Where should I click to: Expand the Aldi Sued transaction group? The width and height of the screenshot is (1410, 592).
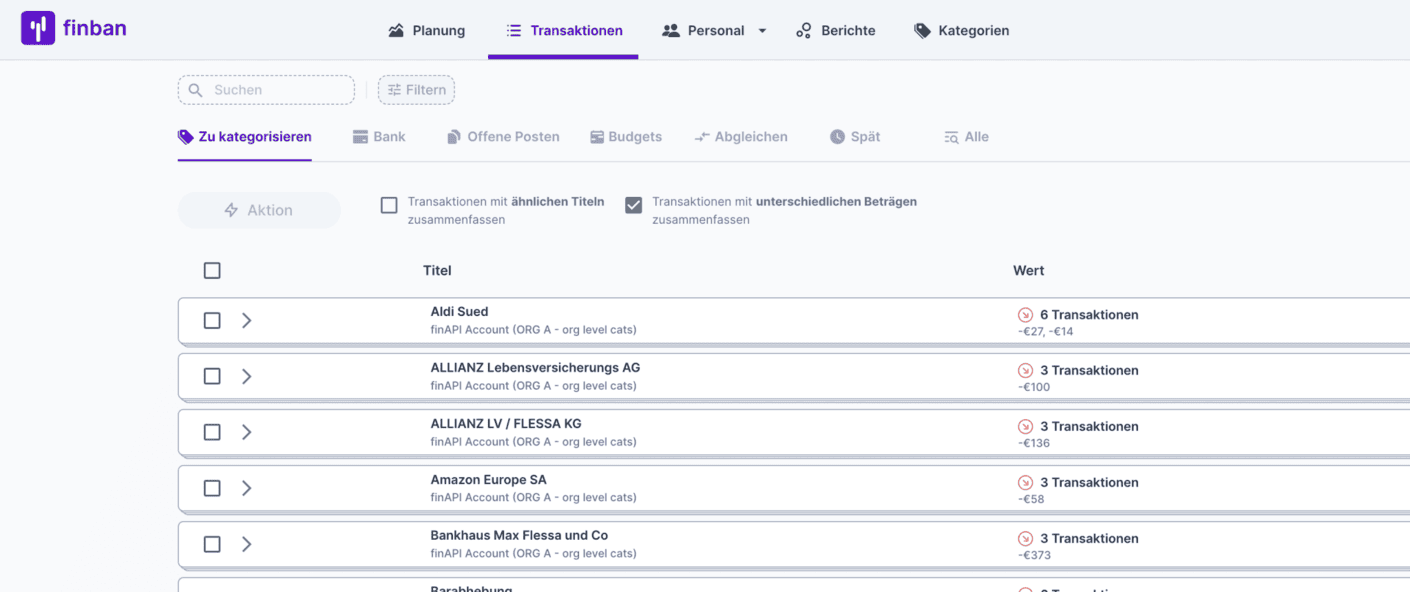coord(247,321)
